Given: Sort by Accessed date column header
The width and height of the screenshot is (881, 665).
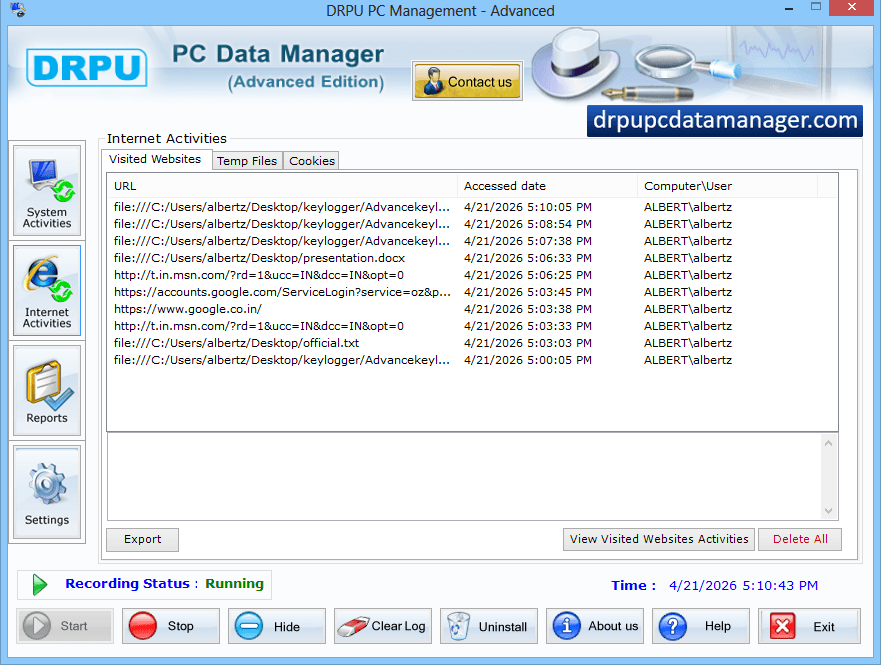Looking at the screenshot, I should point(548,186).
